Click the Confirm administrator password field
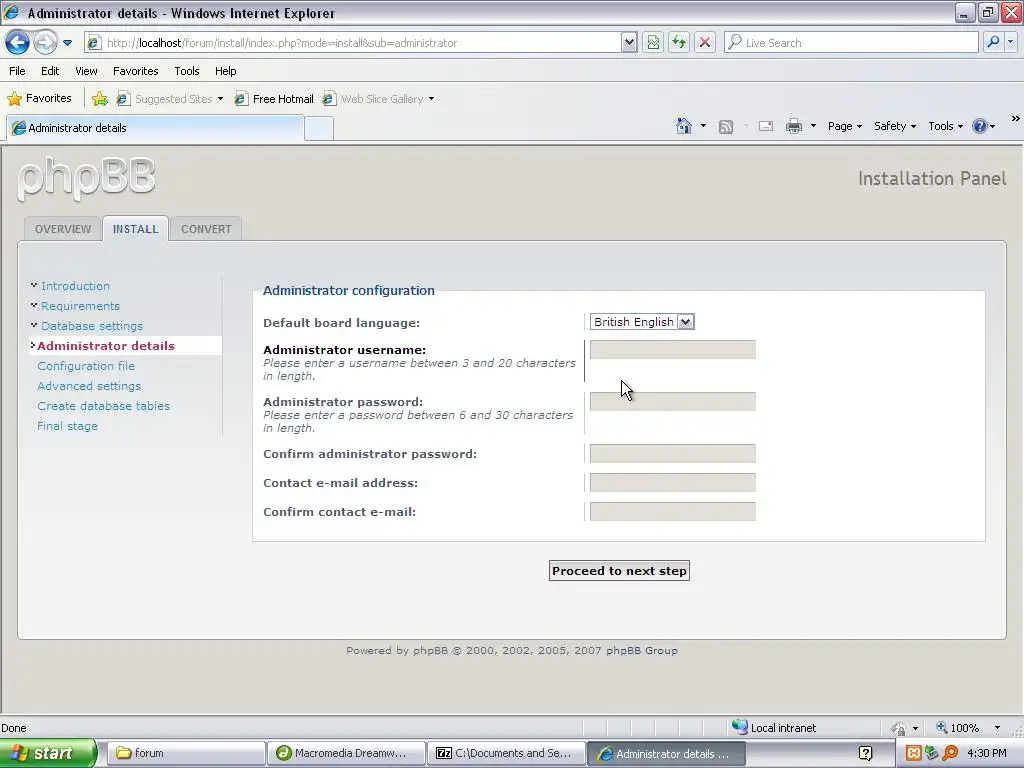1024x768 pixels. (673, 454)
